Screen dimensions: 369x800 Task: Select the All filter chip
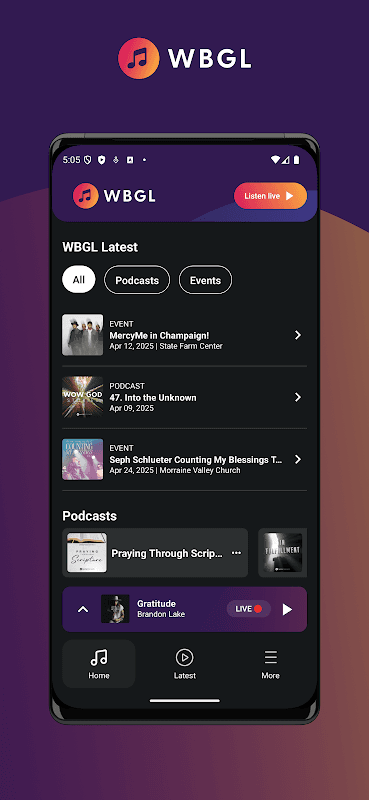(79, 280)
